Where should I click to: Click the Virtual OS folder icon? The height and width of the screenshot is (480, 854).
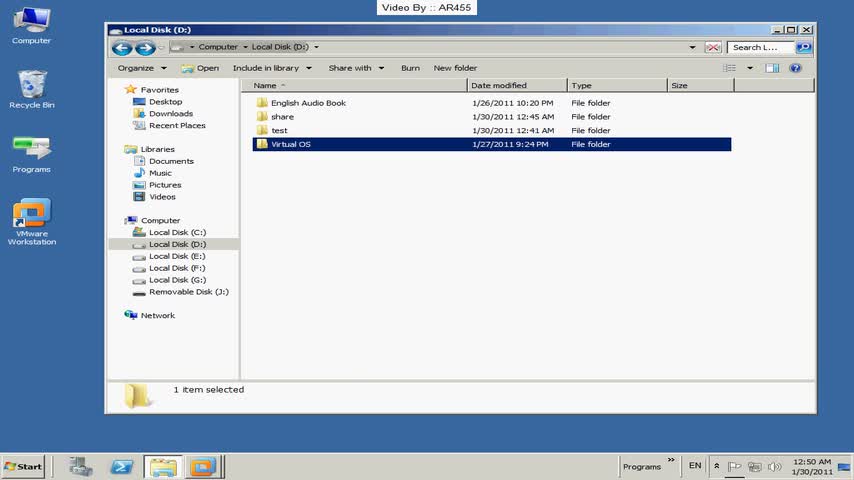(x=262, y=144)
